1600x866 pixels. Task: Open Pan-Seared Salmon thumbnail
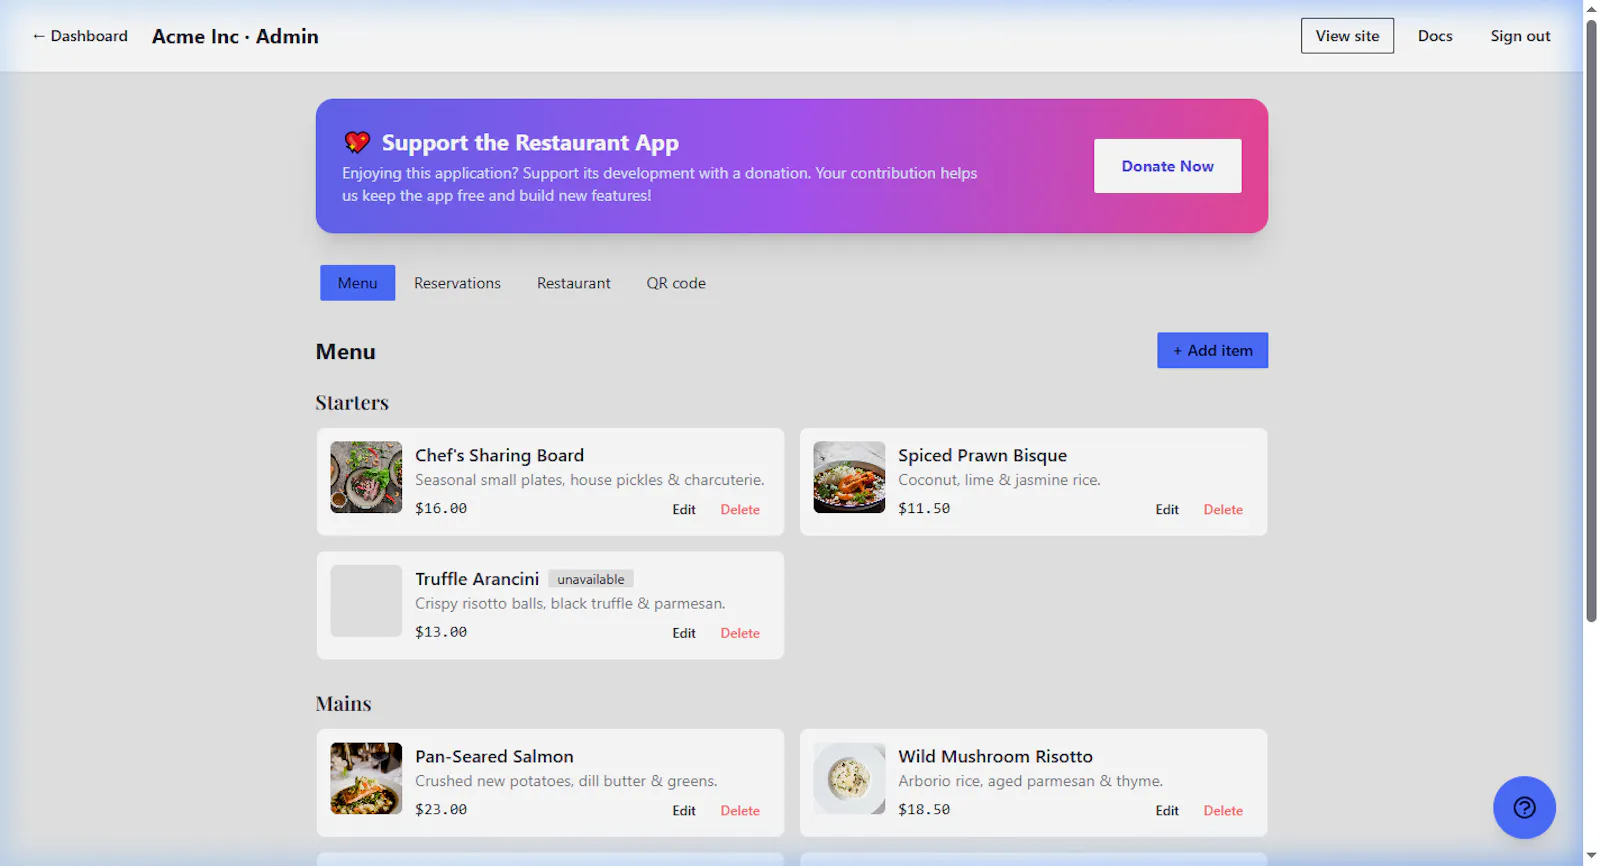(x=366, y=778)
